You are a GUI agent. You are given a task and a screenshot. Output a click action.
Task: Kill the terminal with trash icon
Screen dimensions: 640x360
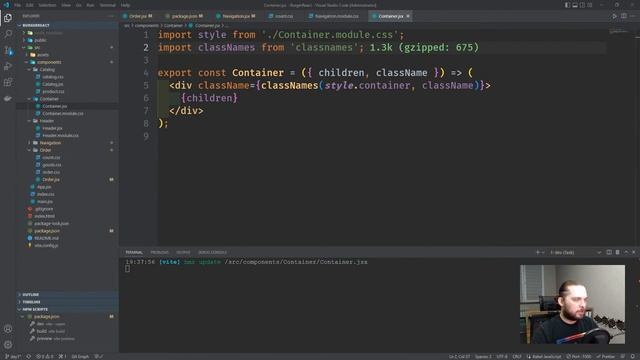pos(617,252)
